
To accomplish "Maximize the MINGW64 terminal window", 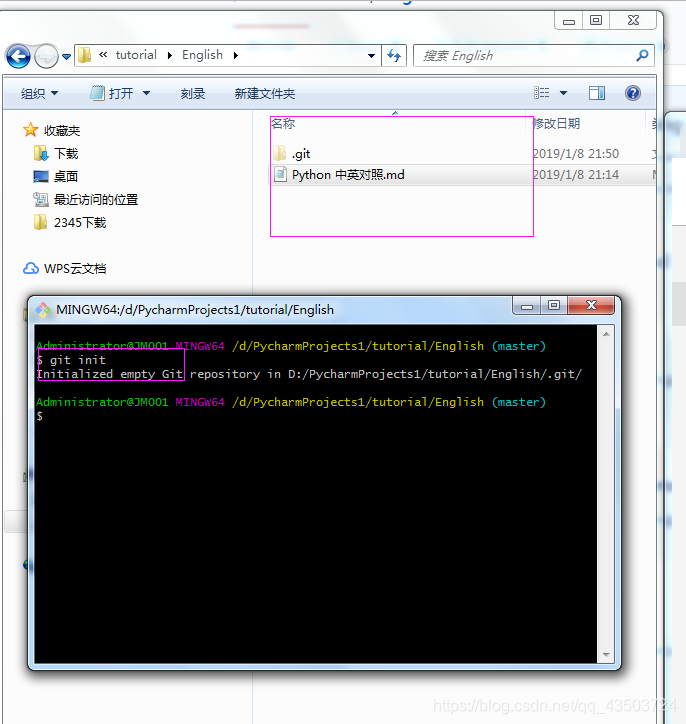I will (x=554, y=306).
